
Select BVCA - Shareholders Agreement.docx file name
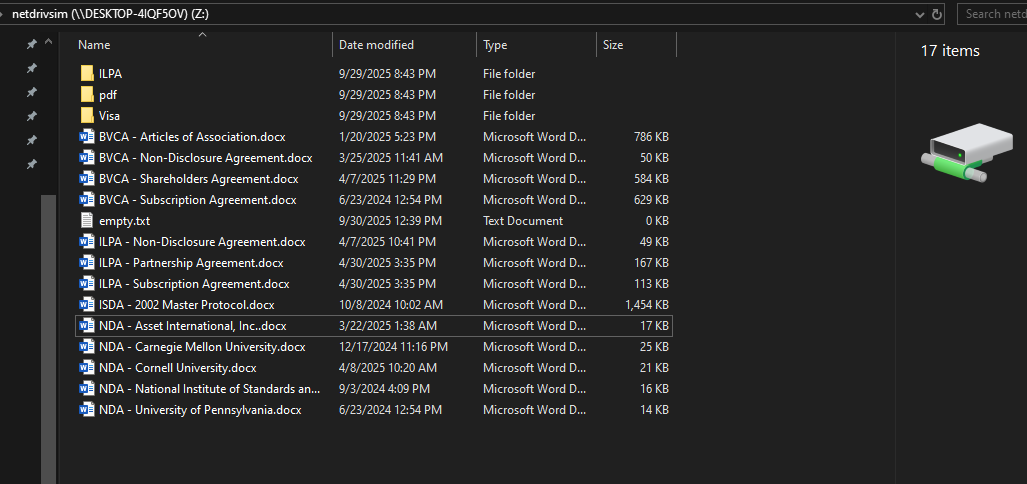(198, 179)
